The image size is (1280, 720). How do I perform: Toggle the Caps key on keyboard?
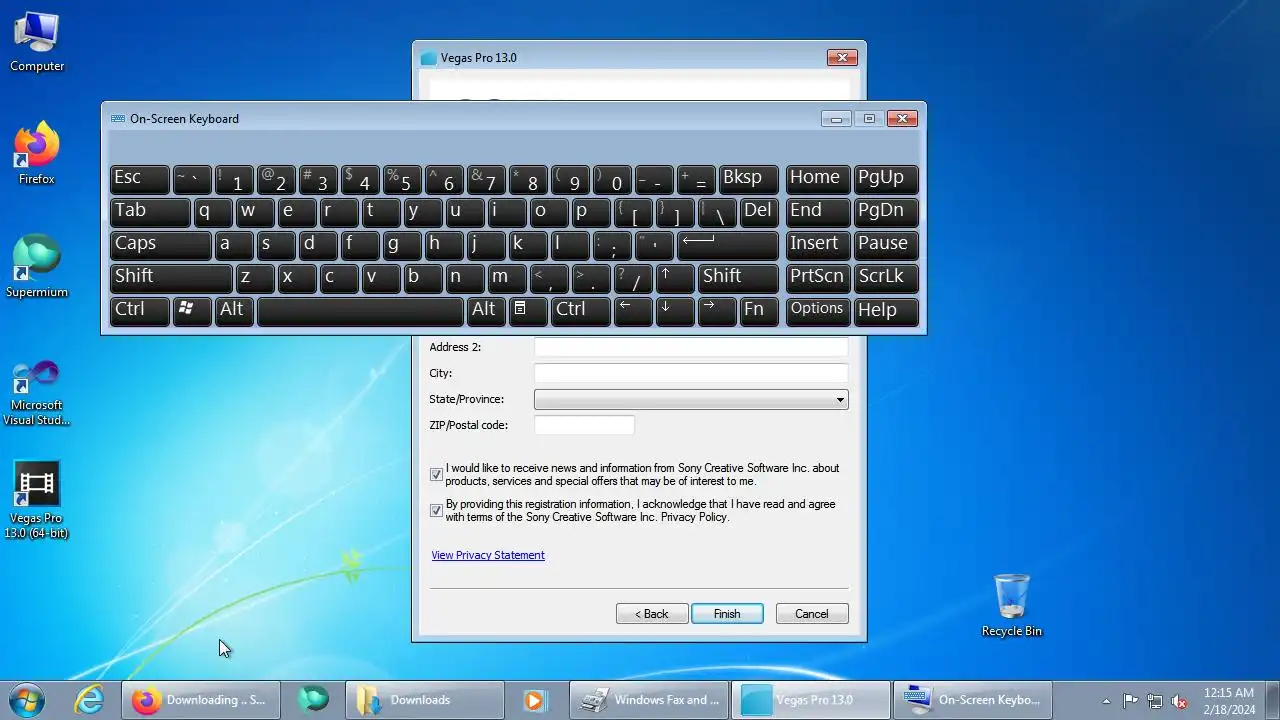click(x=160, y=245)
